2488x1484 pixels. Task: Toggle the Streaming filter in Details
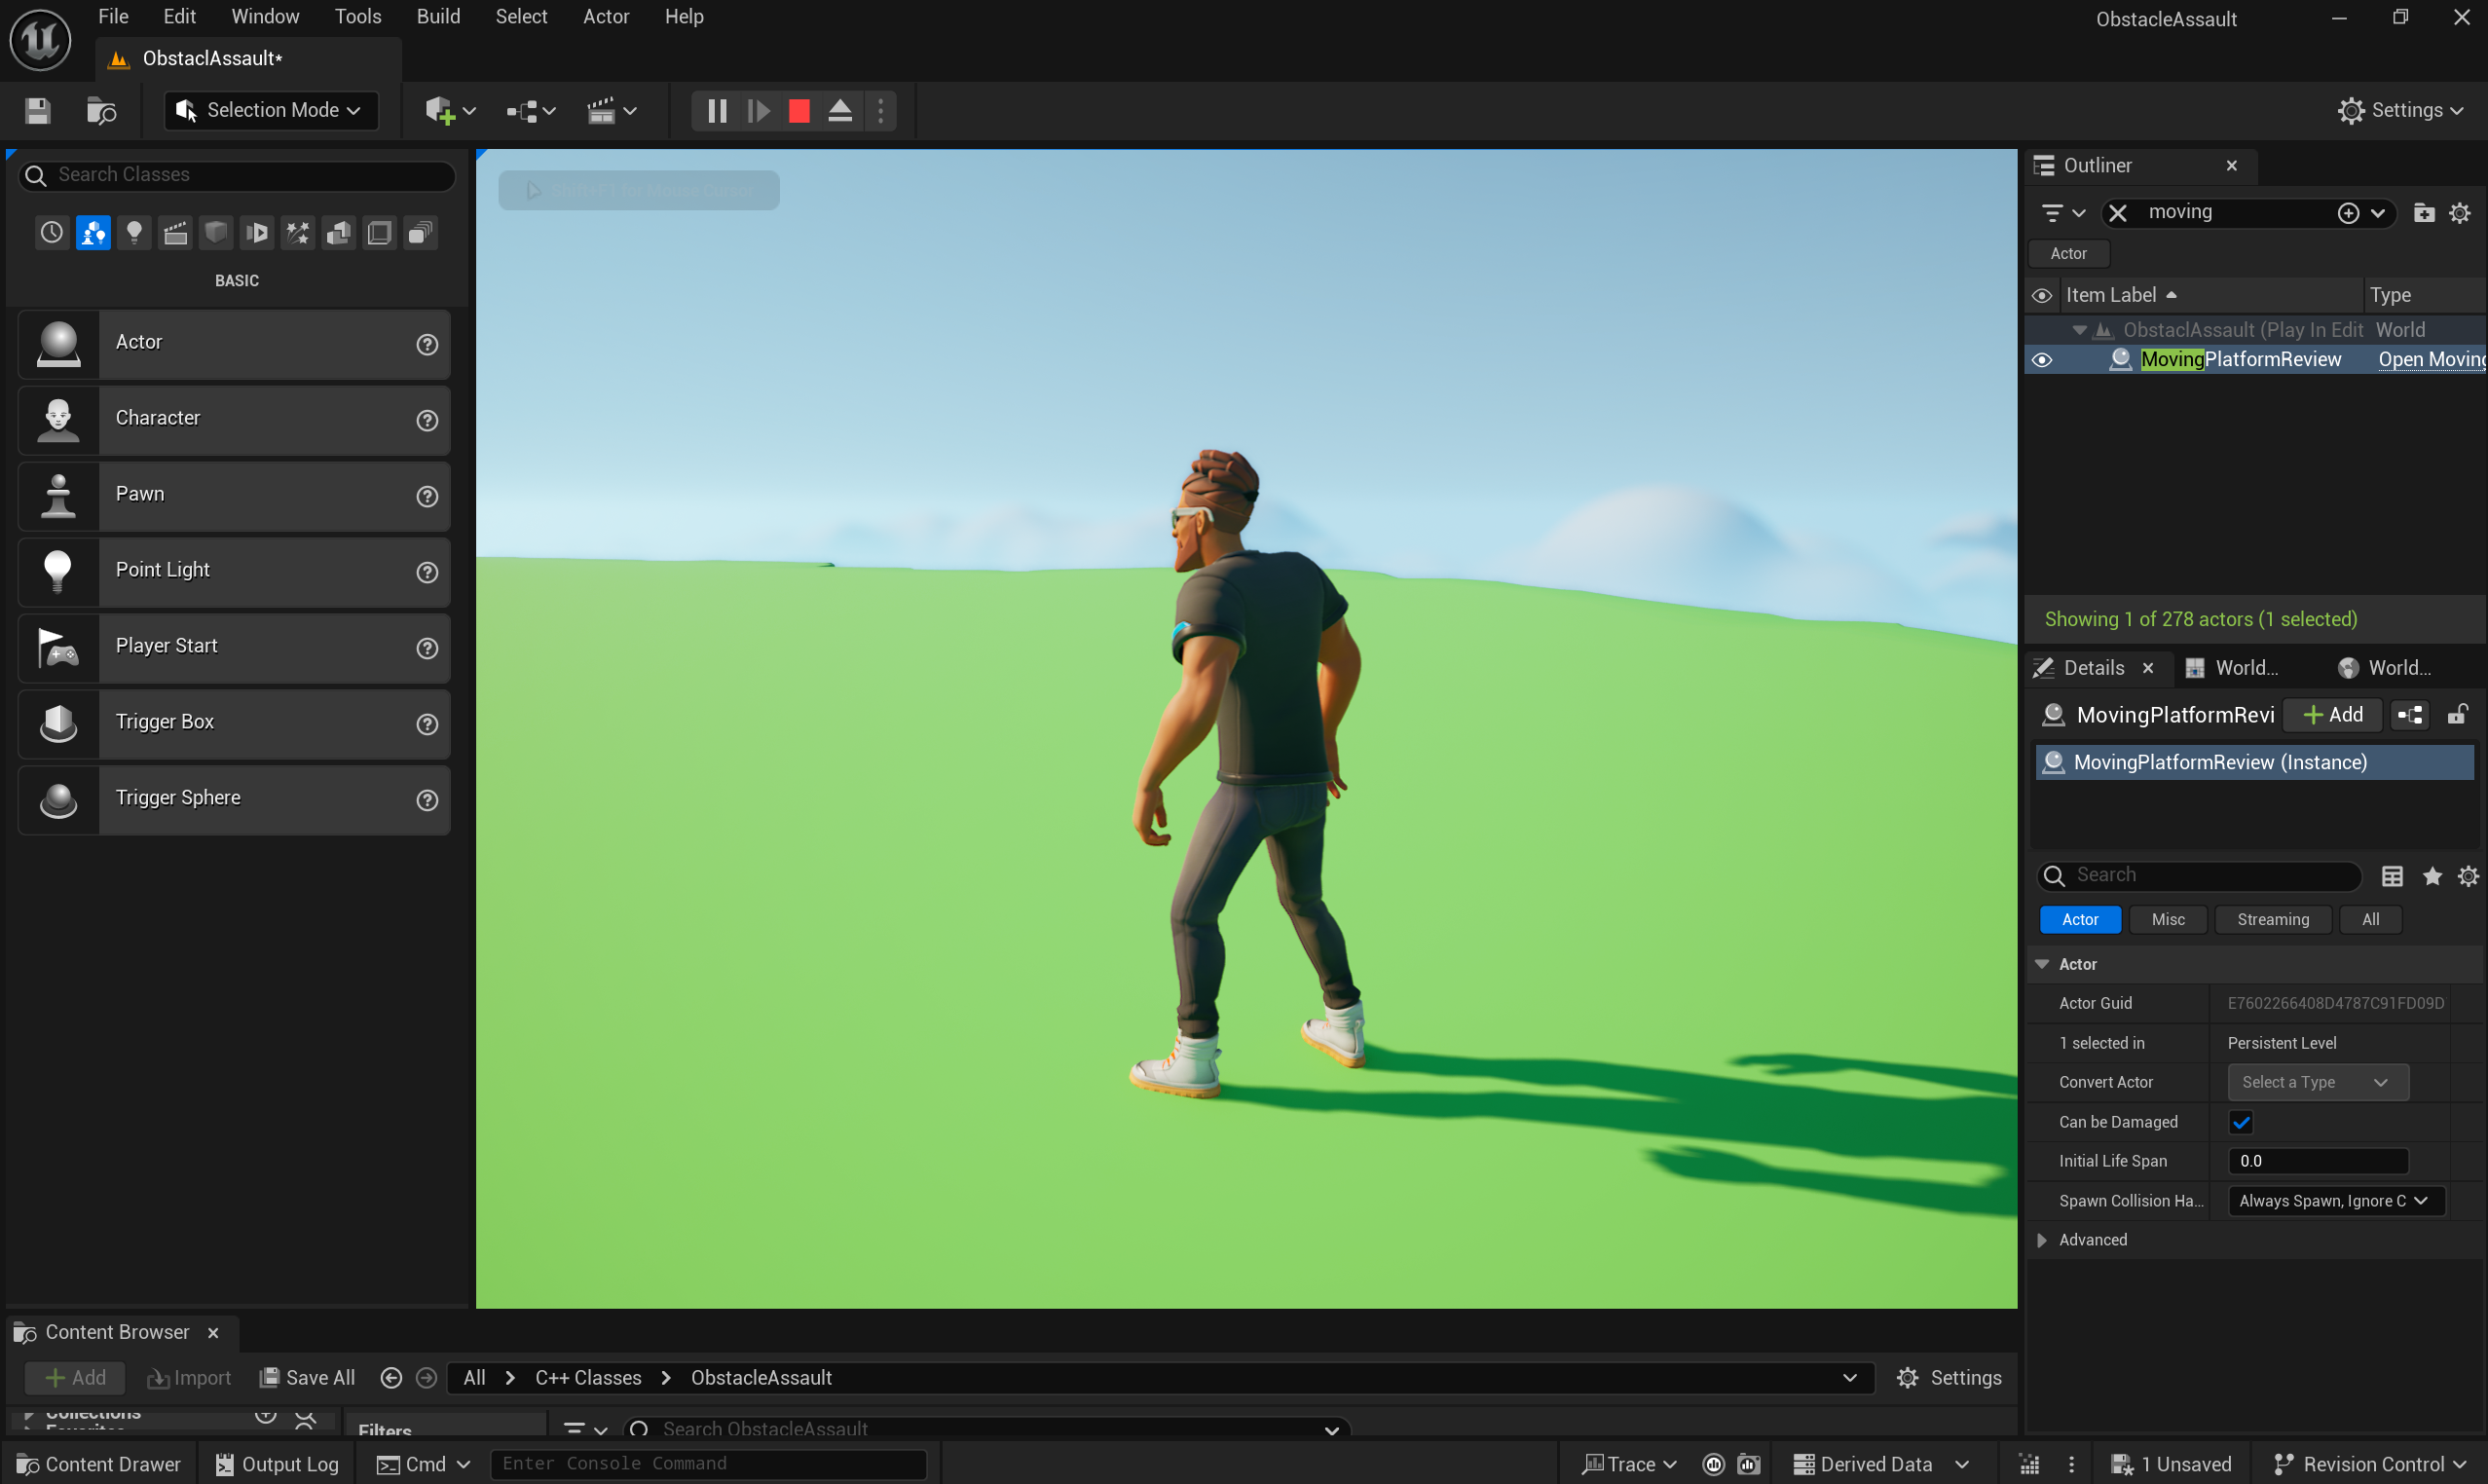coord(2272,919)
